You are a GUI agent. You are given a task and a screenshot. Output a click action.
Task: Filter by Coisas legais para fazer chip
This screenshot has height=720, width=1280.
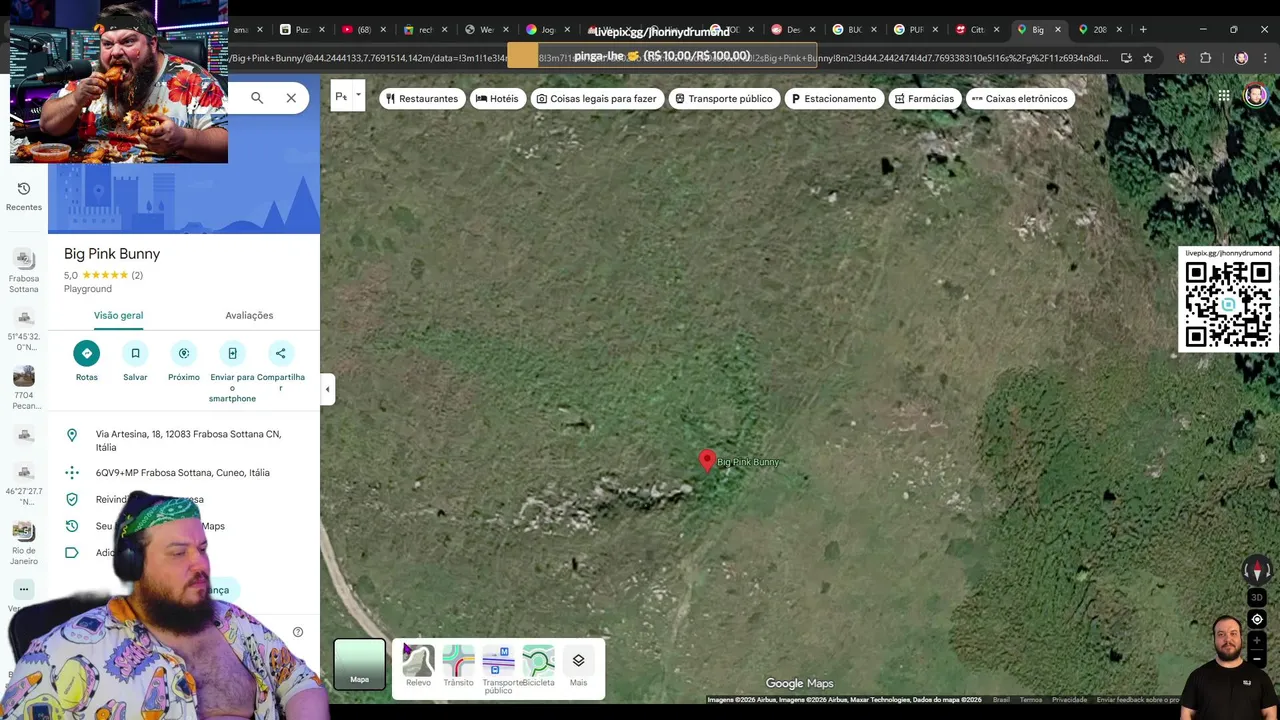[x=596, y=98]
